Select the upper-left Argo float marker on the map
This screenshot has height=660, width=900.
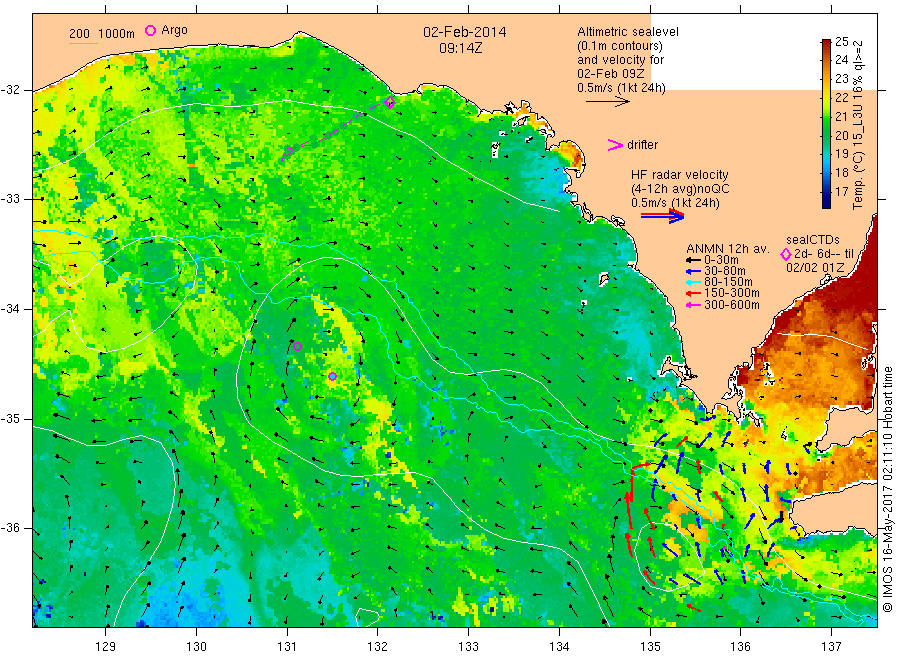tap(297, 346)
